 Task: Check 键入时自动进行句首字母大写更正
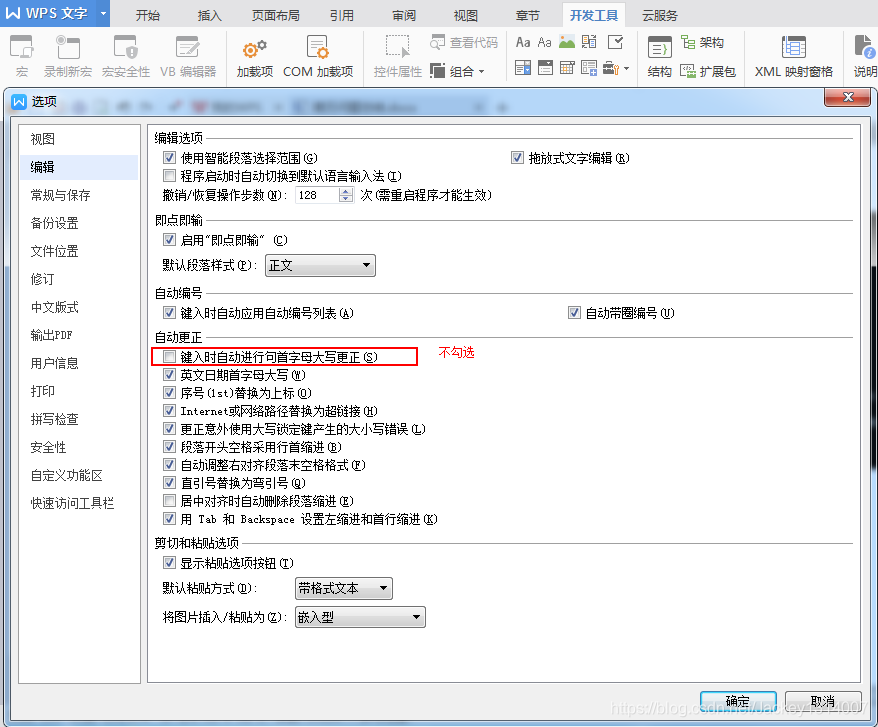point(169,357)
